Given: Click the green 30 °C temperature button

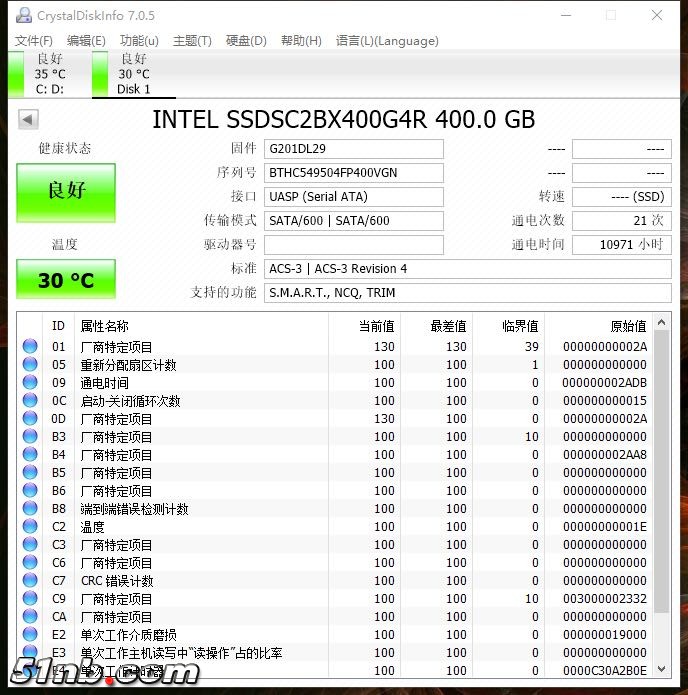Looking at the screenshot, I should (66, 280).
